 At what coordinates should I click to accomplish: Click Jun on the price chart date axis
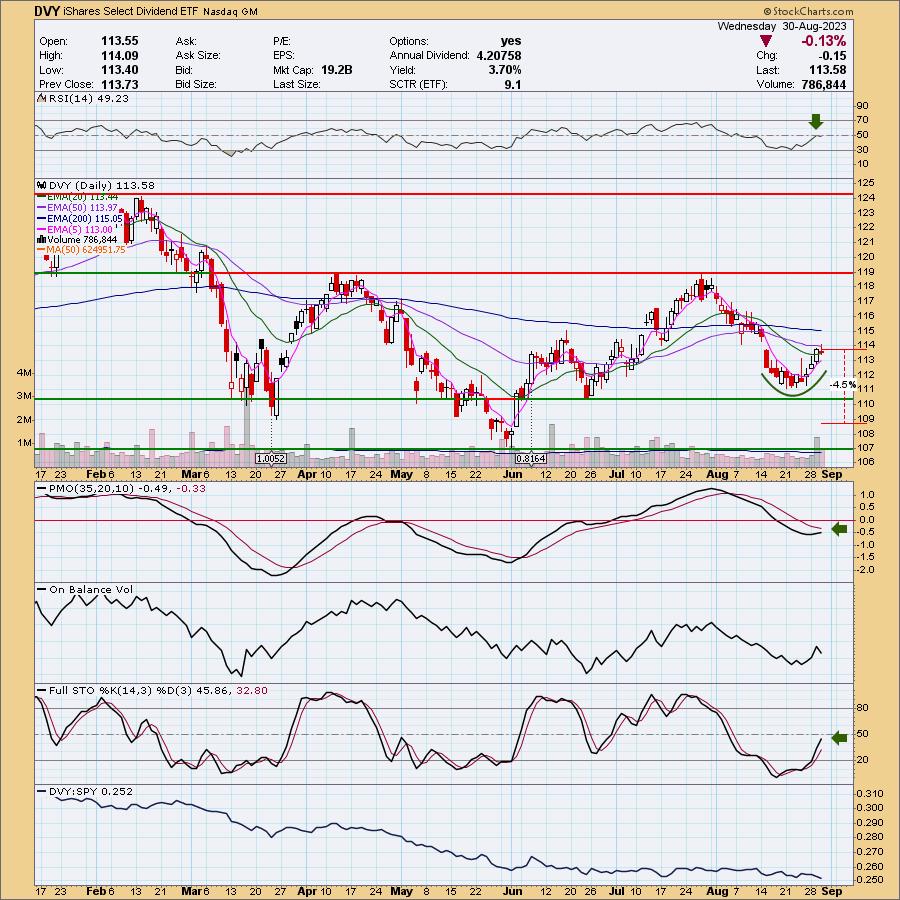(513, 474)
